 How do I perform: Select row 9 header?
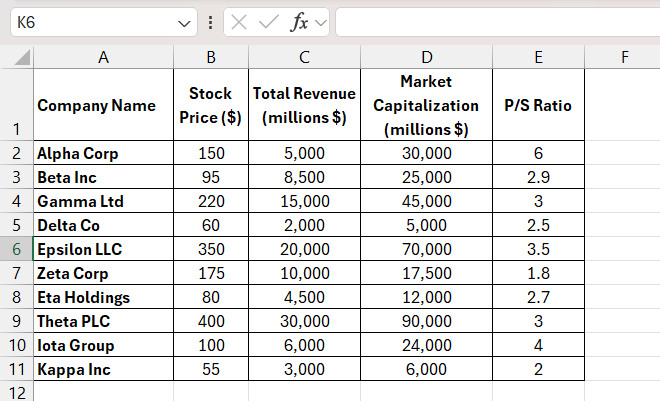(x=16, y=321)
